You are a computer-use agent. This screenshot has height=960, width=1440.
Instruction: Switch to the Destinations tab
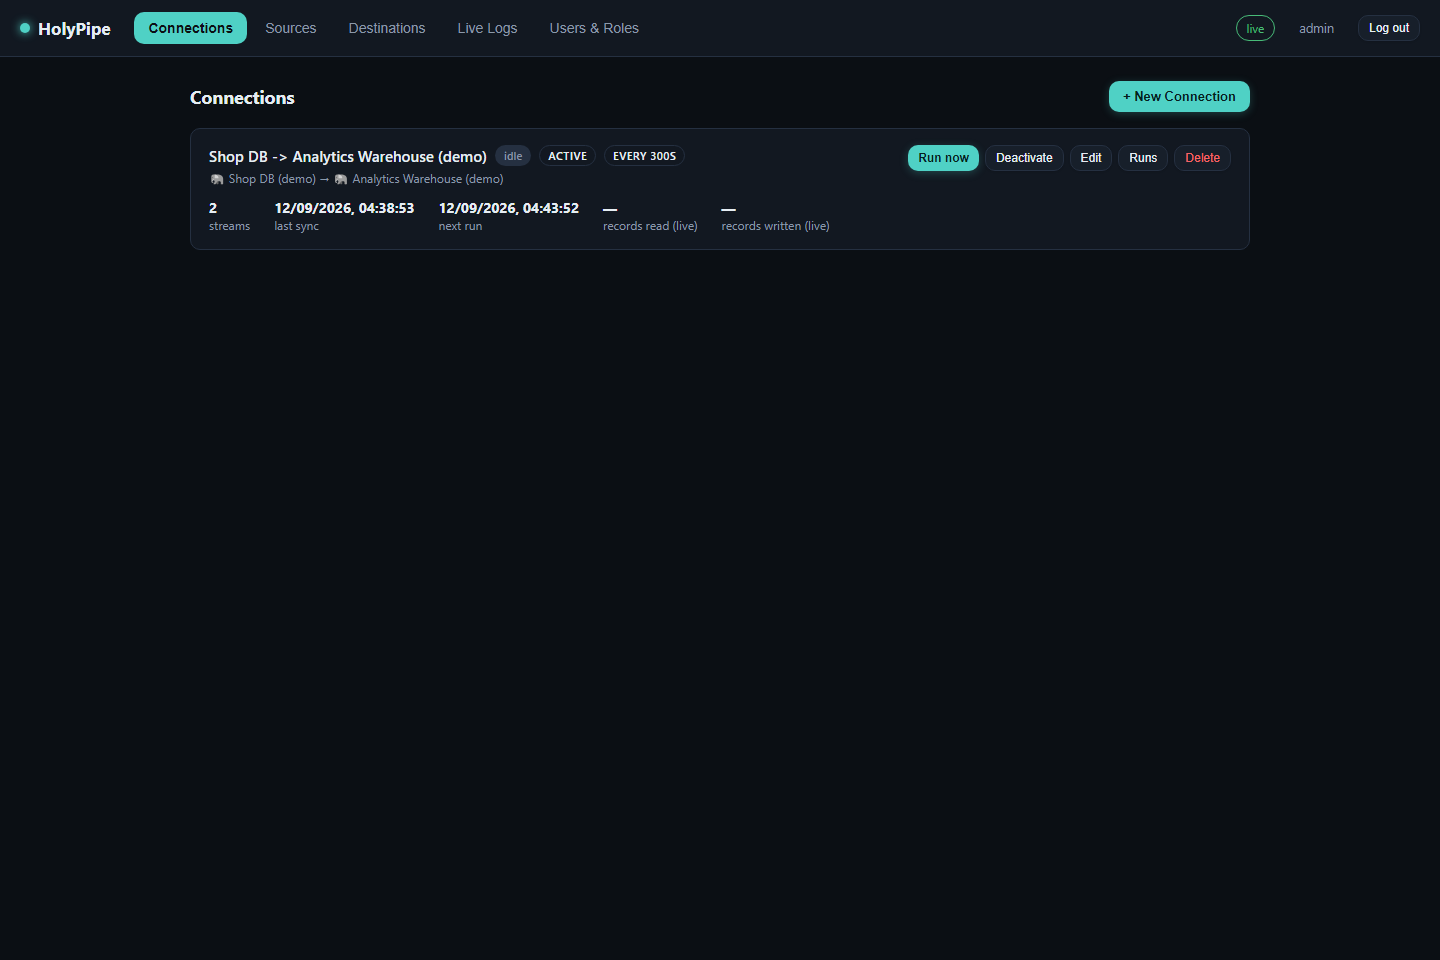tap(387, 28)
